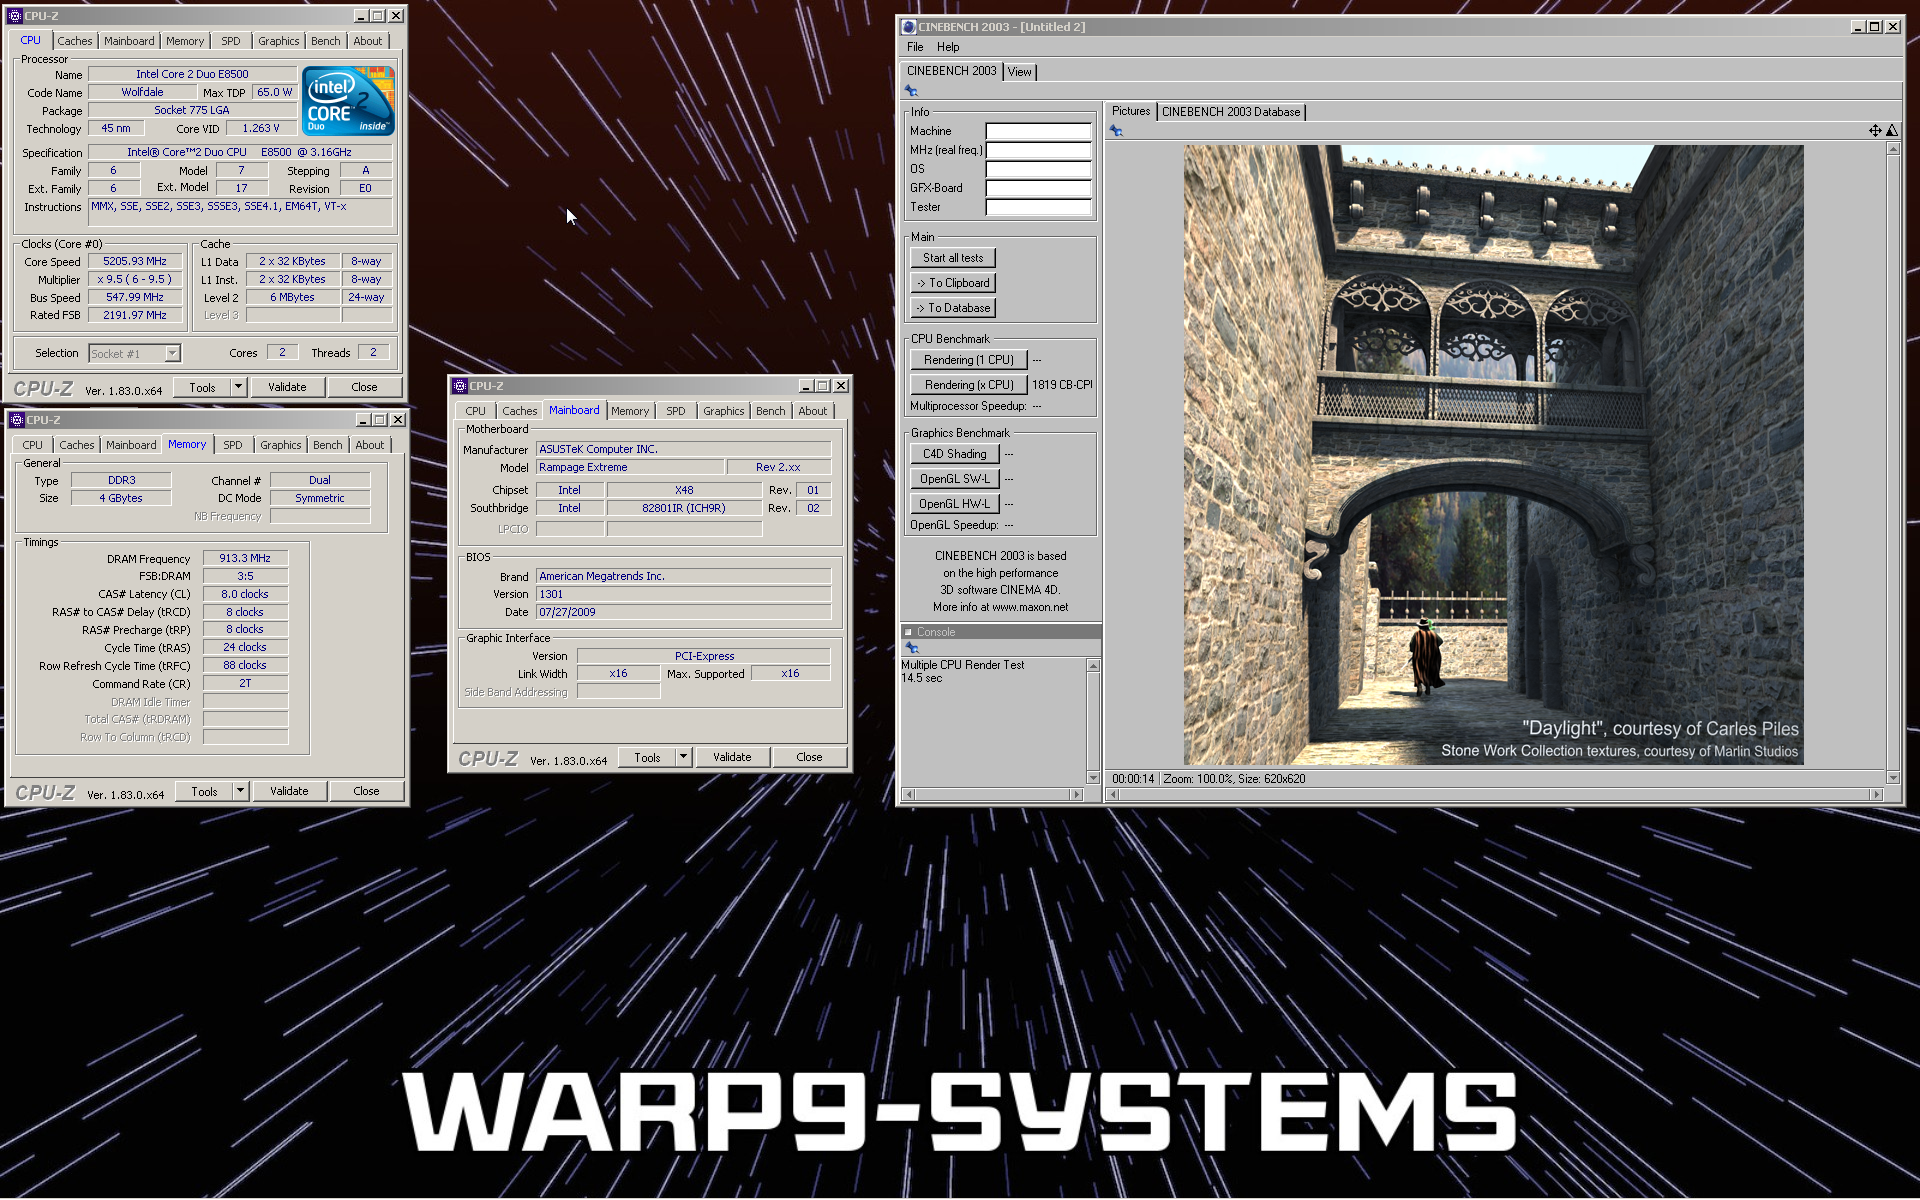Click the Intel Core 2 Duo logo badge
This screenshot has height=1200, width=1920.
pos(348,101)
